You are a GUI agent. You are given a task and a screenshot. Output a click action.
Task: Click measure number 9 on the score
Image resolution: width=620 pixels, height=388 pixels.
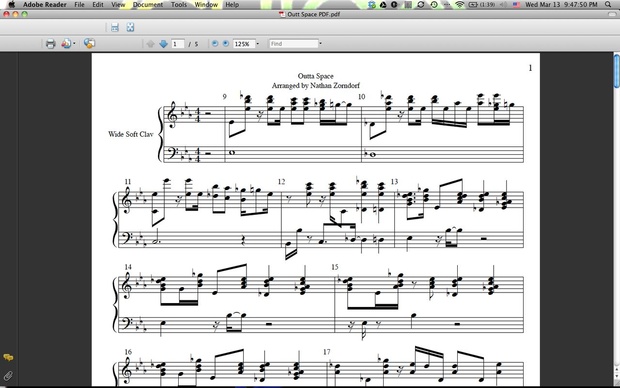tap(225, 97)
